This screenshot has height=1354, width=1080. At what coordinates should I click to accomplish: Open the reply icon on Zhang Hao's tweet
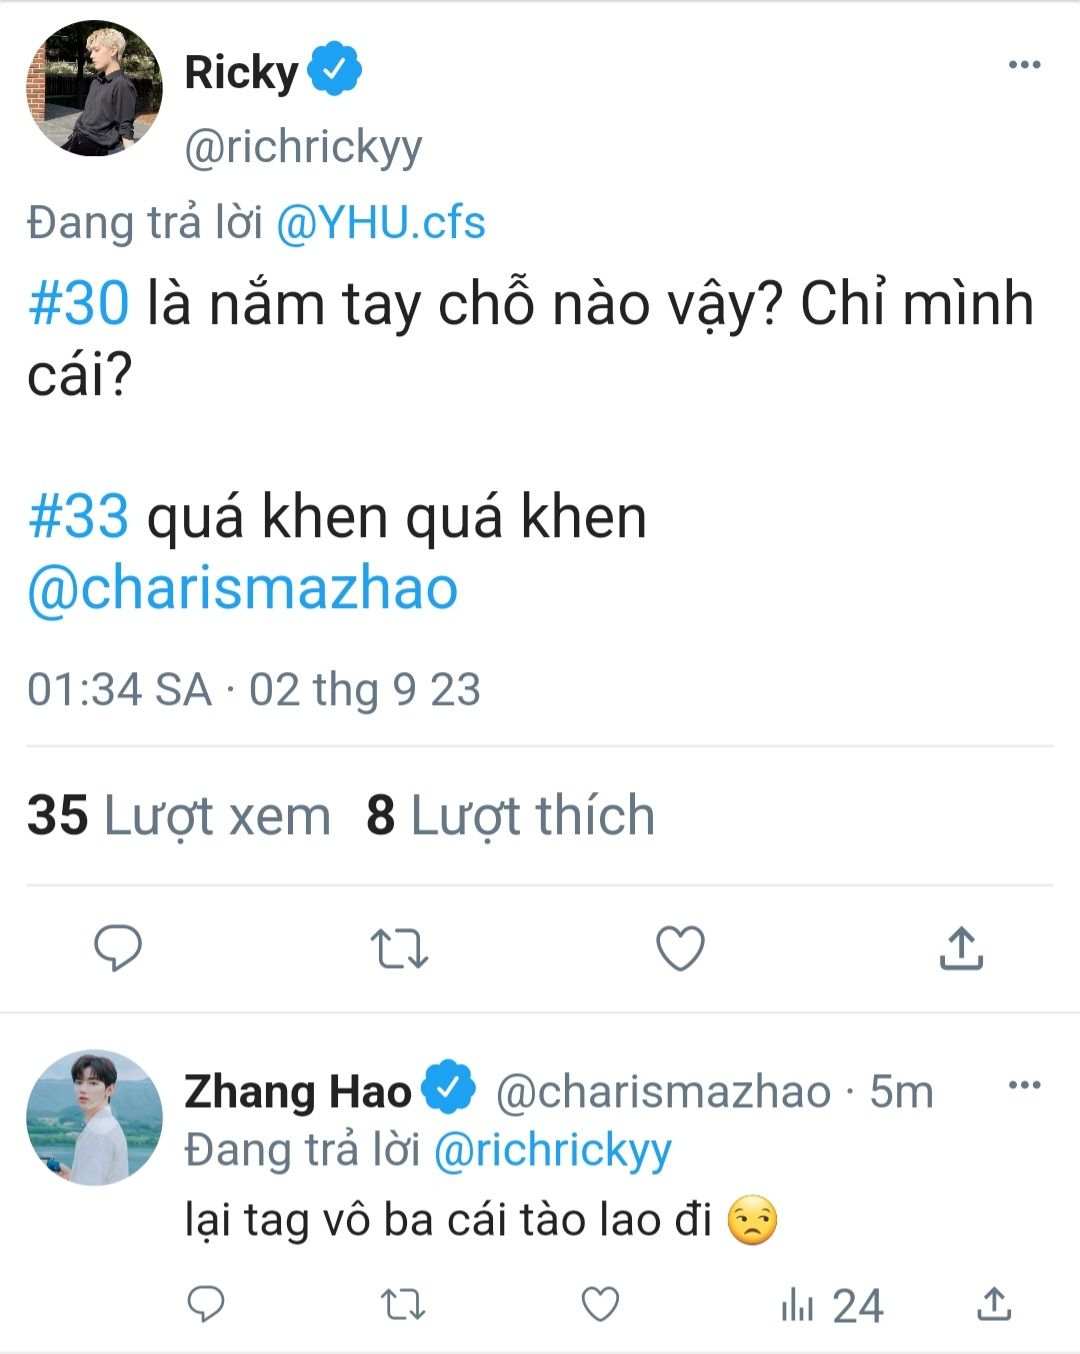pos(206,1304)
